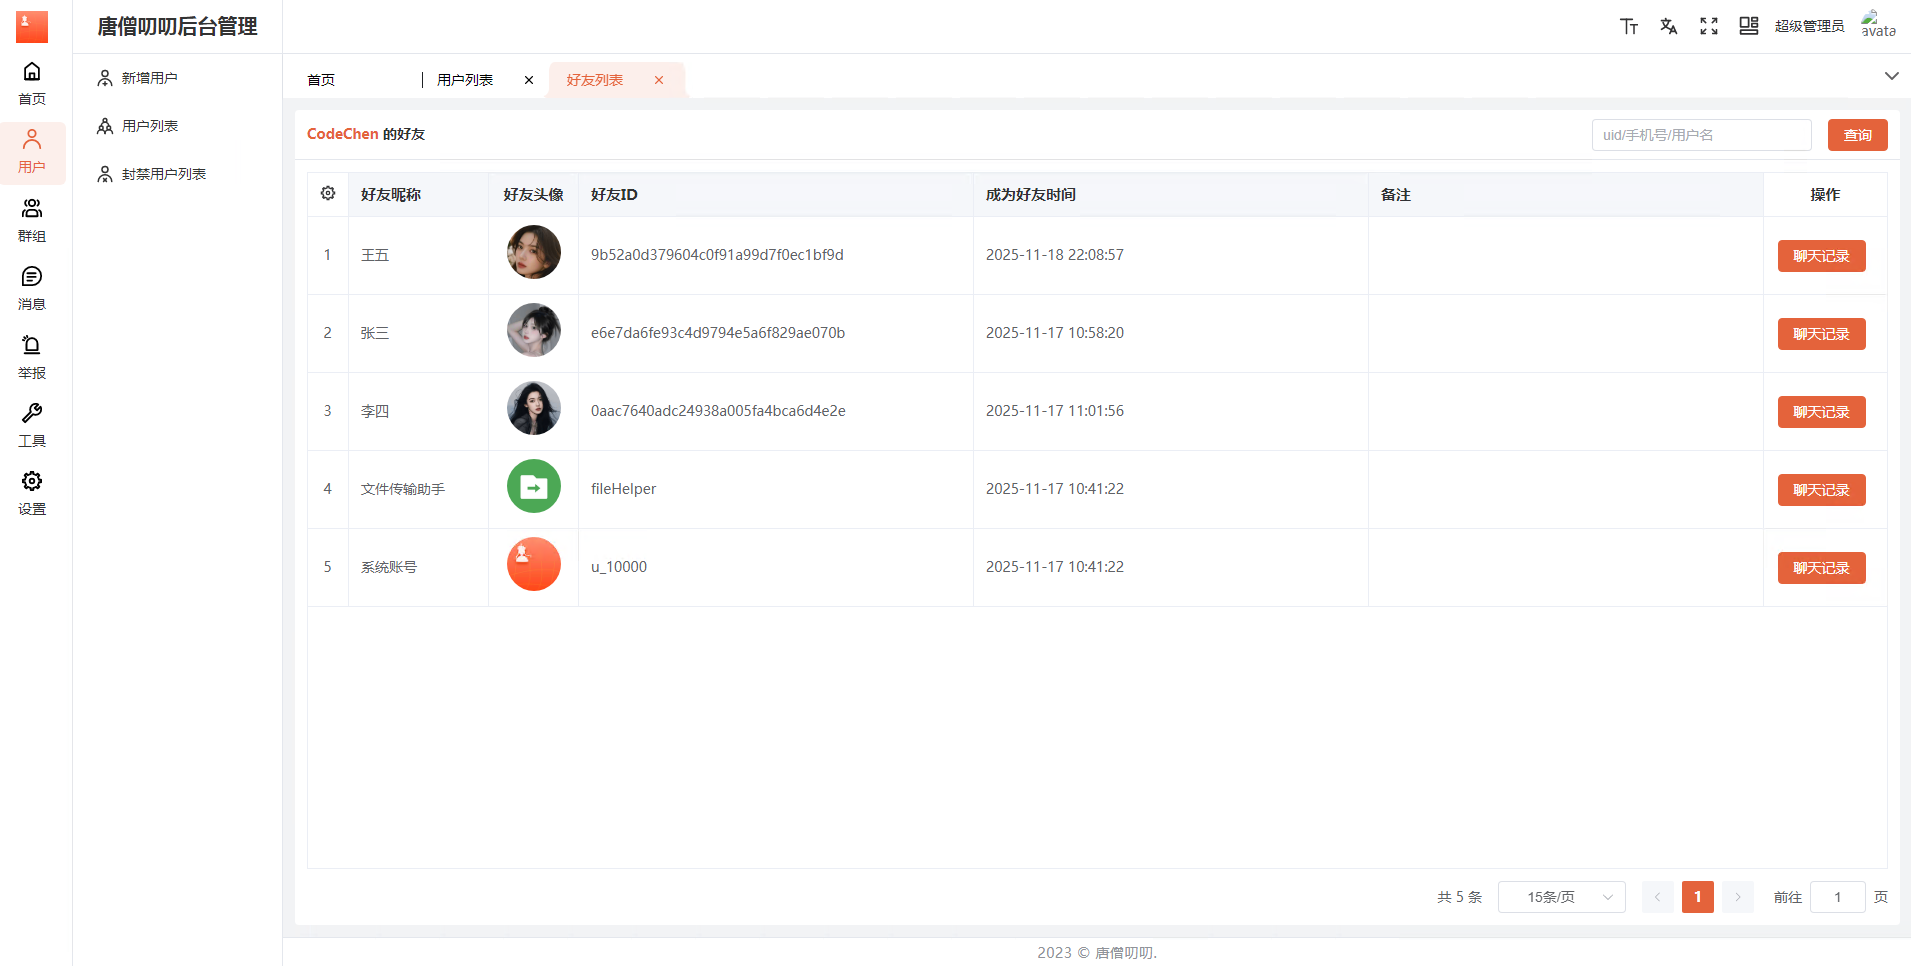Close the 好友列表 tab
The image size is (1911, 966).
click(x=659, y=80)
